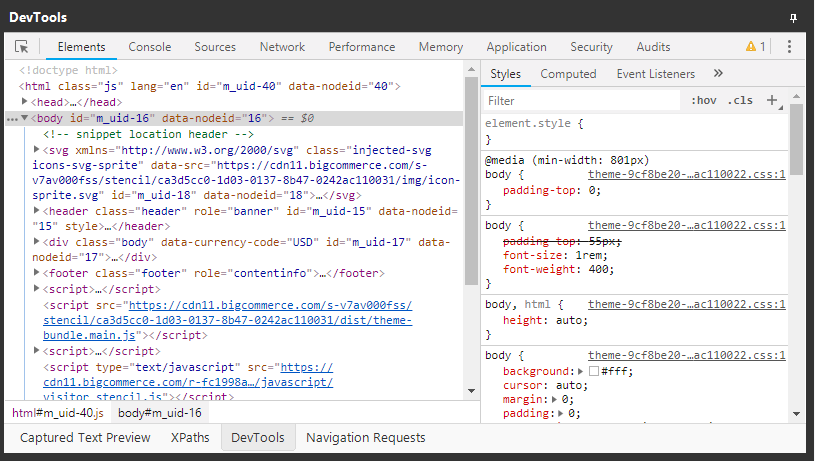Viewport: 815px width, 461px height.
Task: Switch to the Network tab
Action: [x=282, y=47]
